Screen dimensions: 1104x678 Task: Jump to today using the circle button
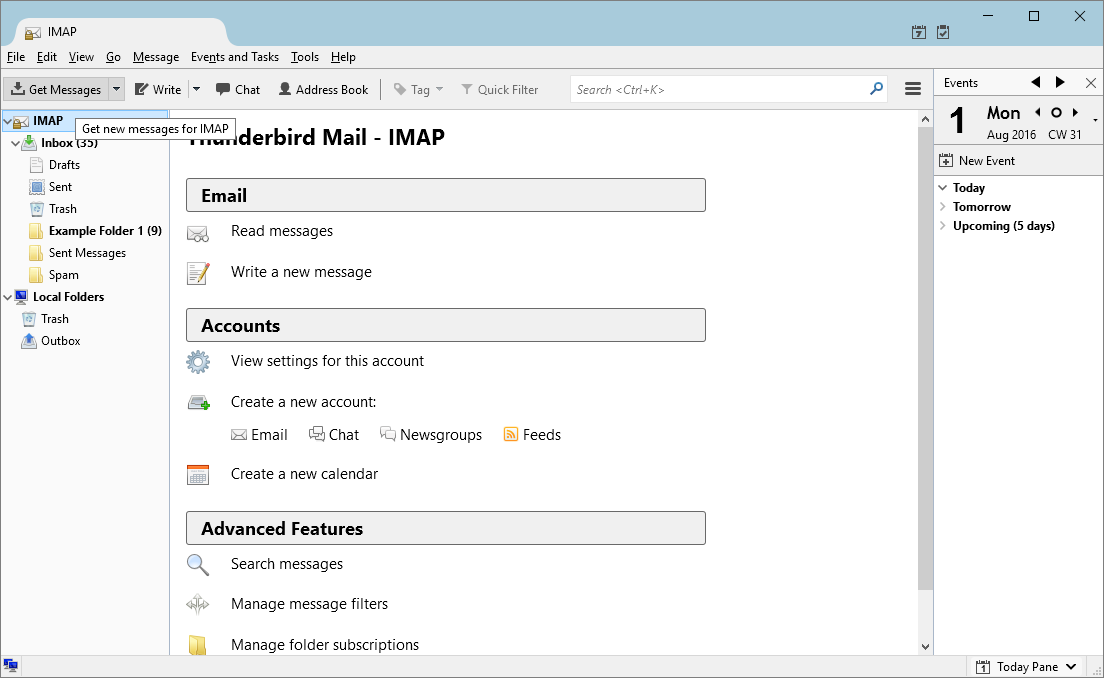click(1056, 113)
